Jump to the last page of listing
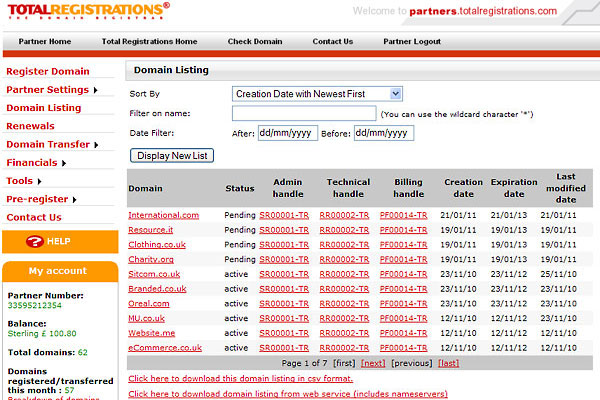Image resolution: width=600 pixels, height=400 pixels. (x=449, y=362)
